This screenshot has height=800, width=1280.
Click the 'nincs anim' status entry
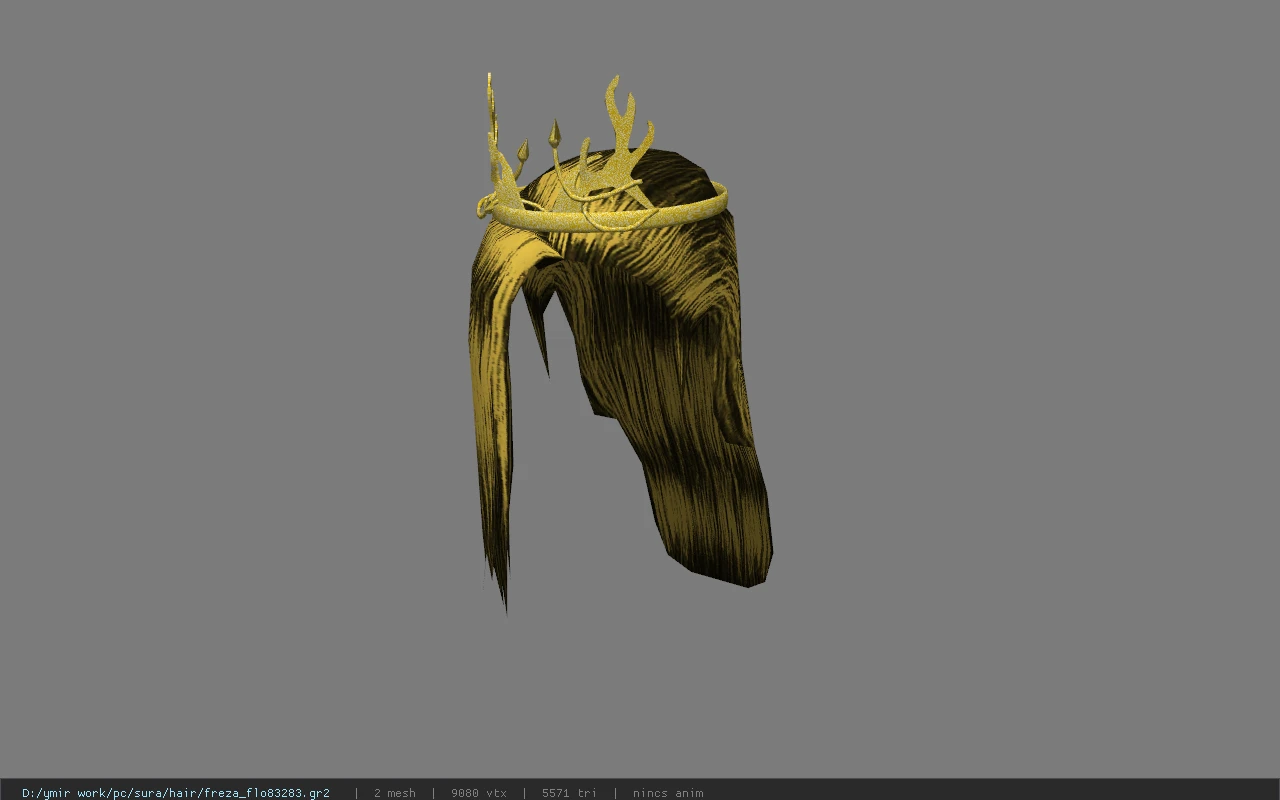pos(668,793)
